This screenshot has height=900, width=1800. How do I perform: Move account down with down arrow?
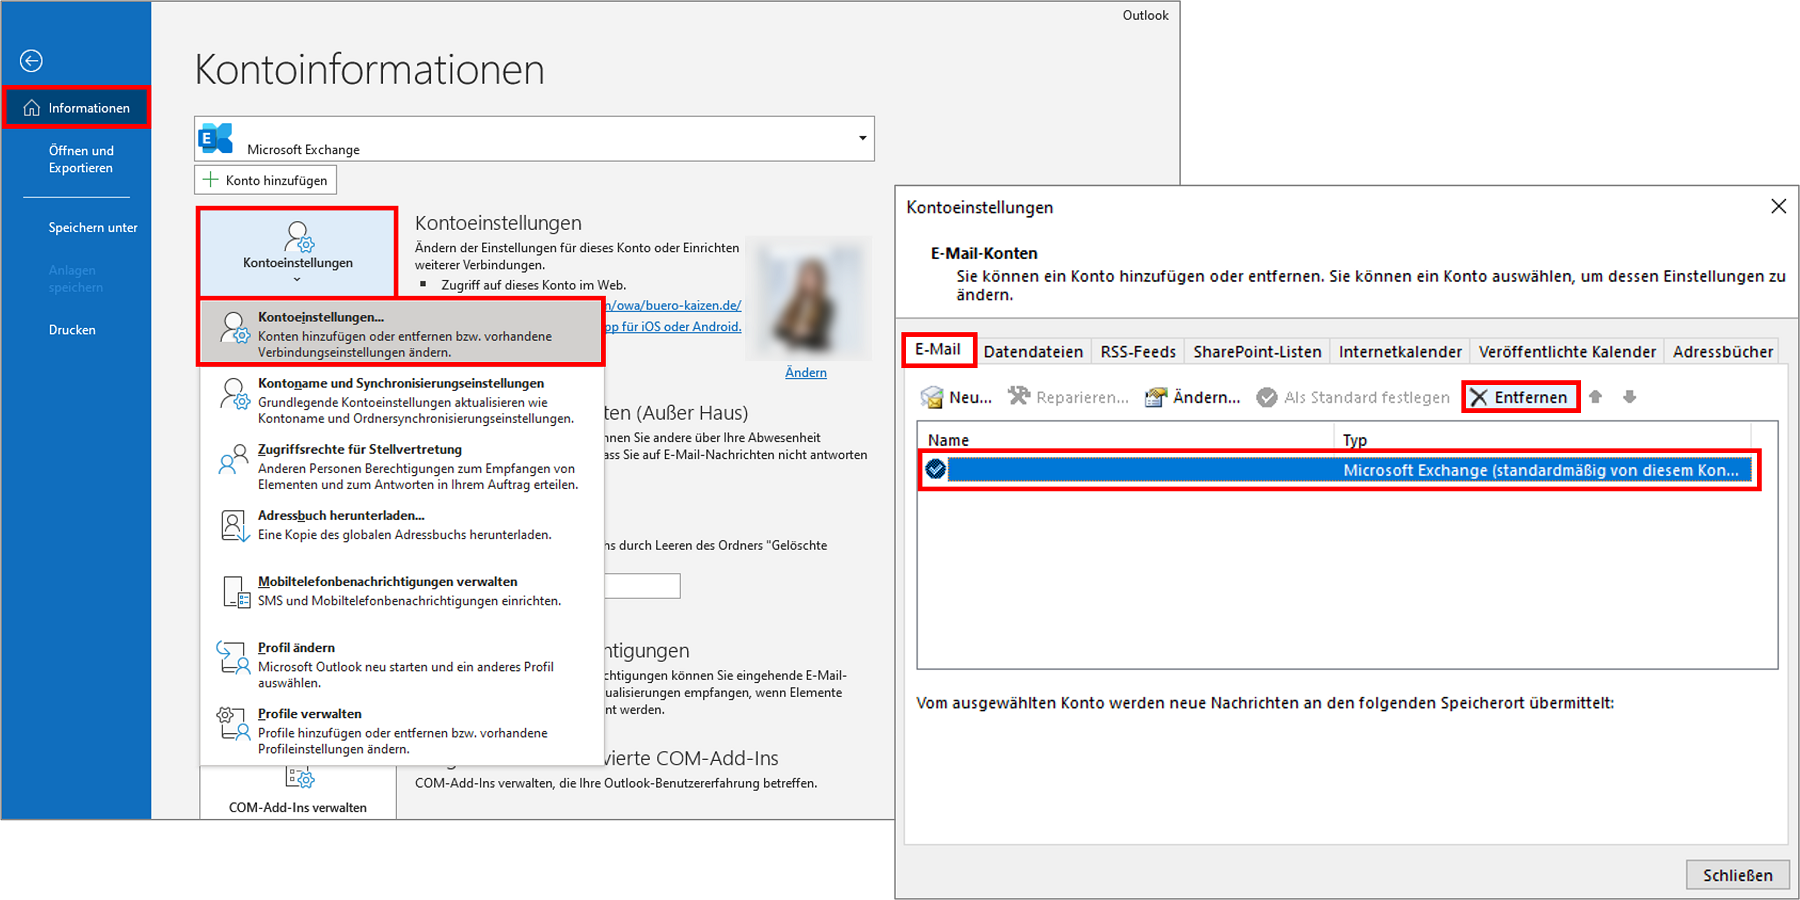1630,397
